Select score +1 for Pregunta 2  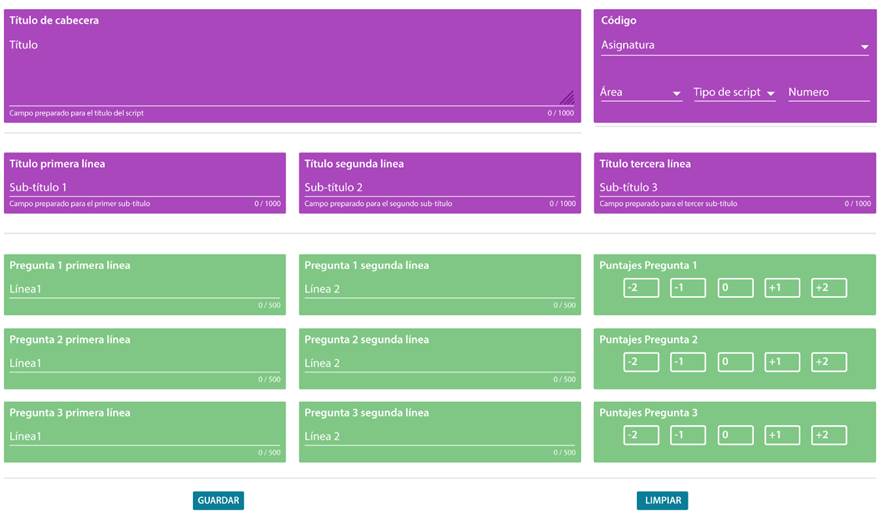click(782, 362)
